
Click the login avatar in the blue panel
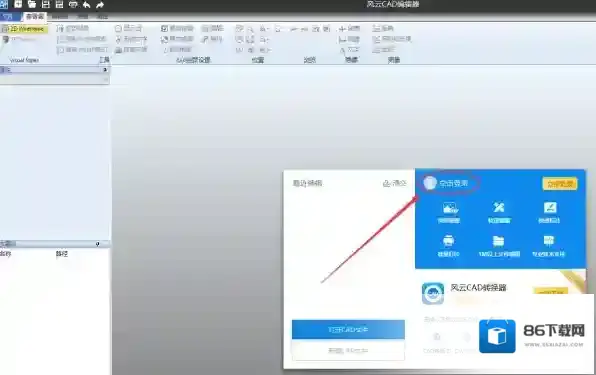[430, 183]
